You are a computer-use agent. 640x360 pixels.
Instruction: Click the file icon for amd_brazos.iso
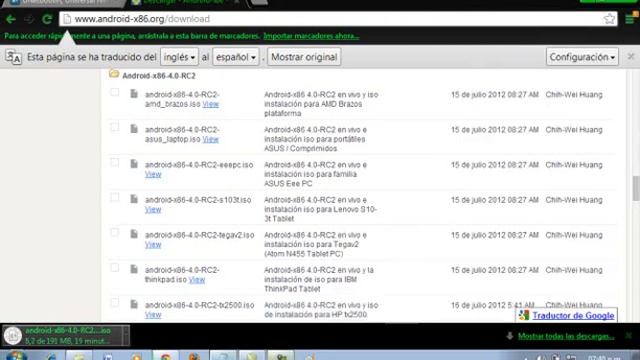tap(134, 94)
